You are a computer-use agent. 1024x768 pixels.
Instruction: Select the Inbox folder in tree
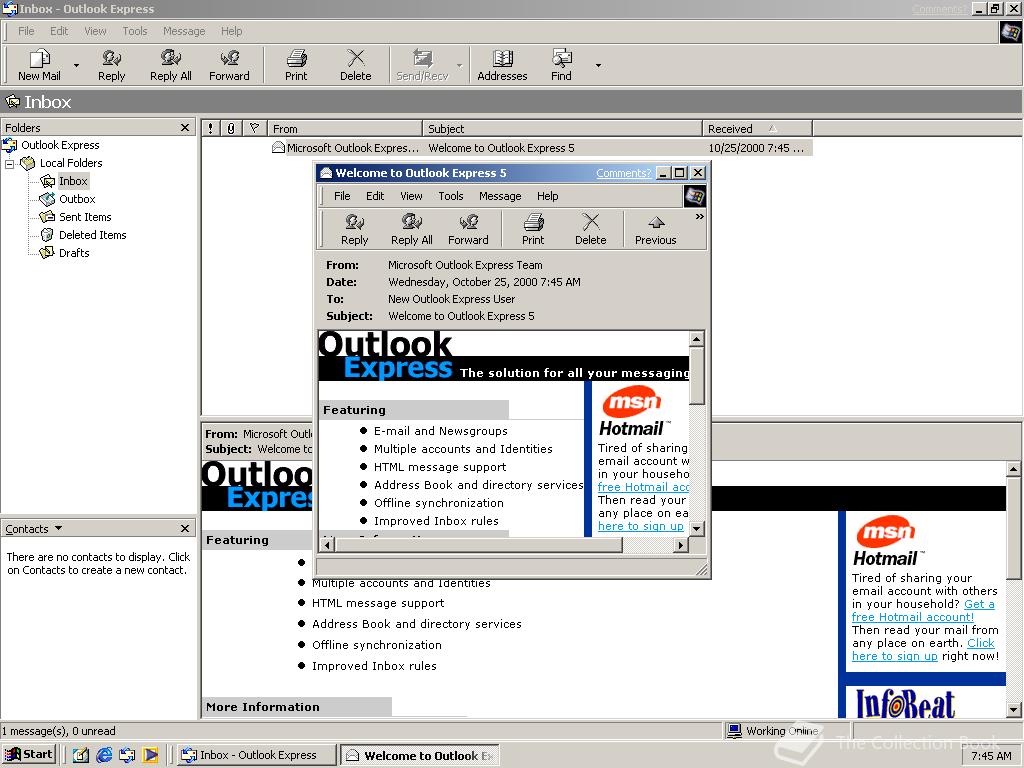(x=72, y=181)
